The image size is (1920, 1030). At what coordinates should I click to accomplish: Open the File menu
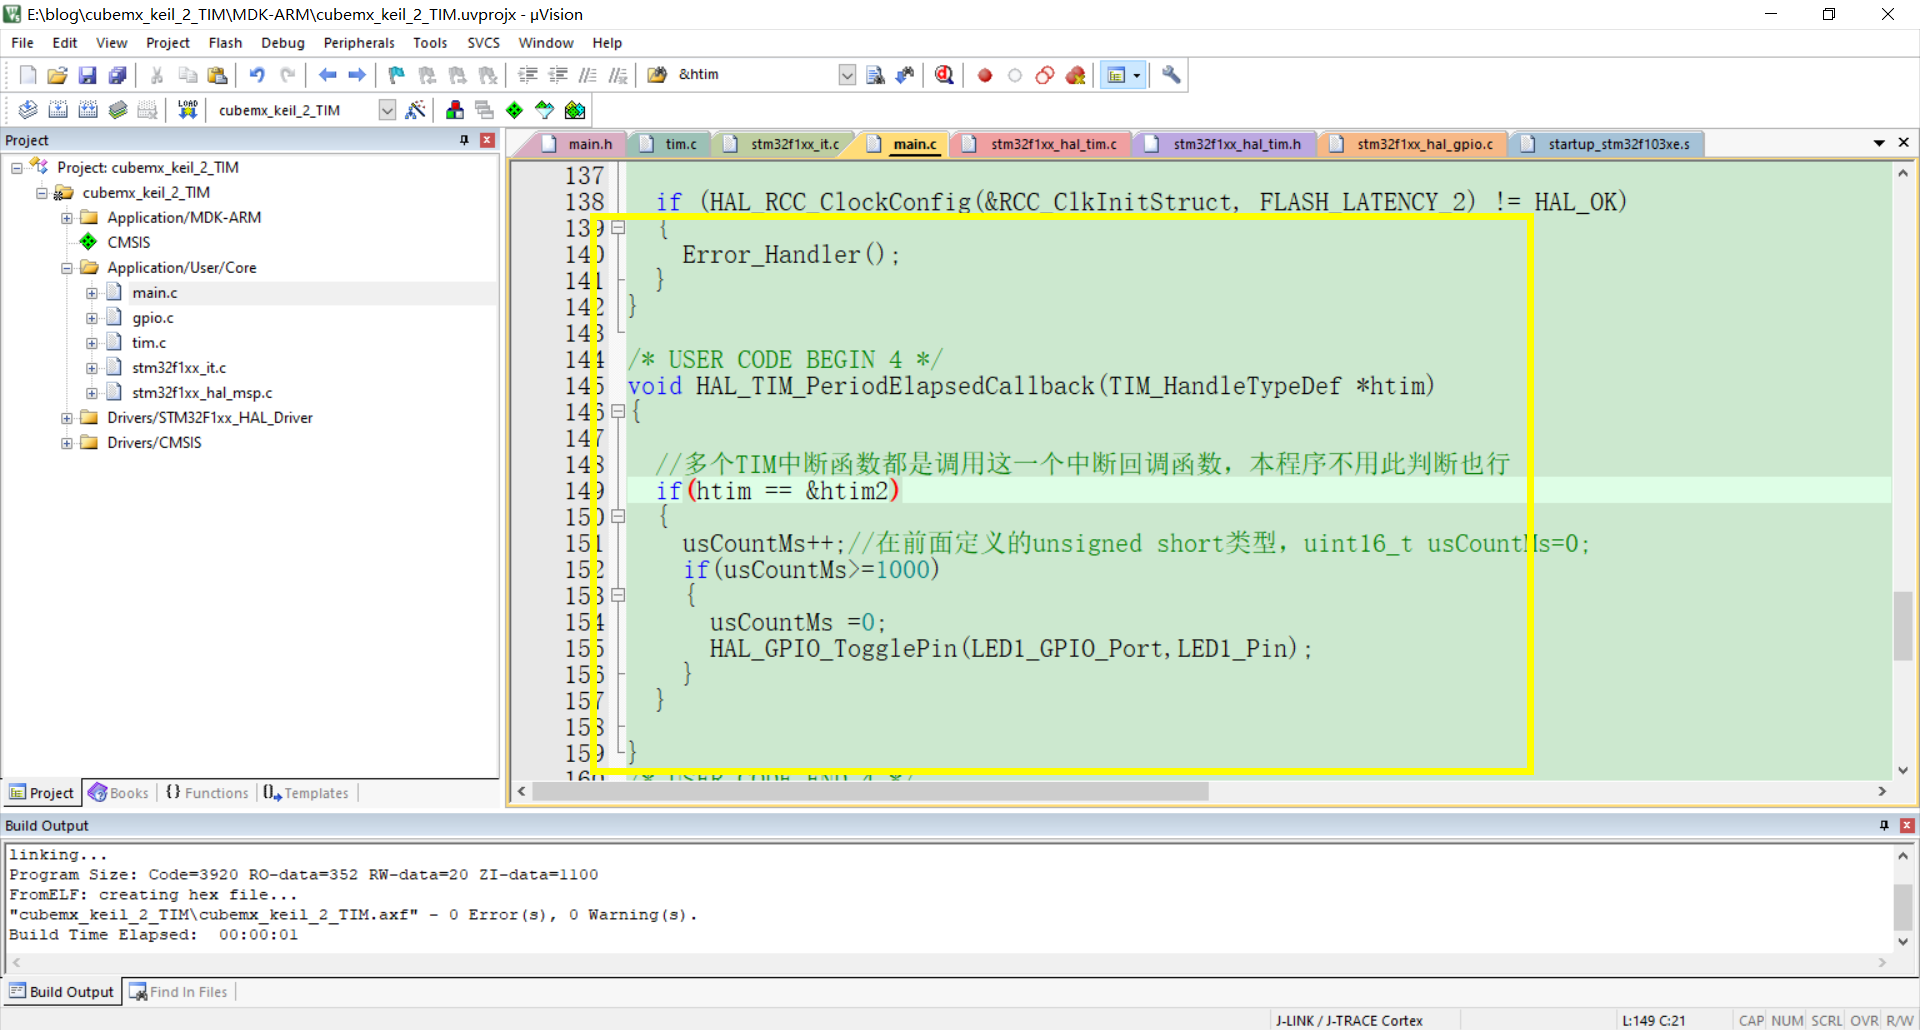(22, 43)
